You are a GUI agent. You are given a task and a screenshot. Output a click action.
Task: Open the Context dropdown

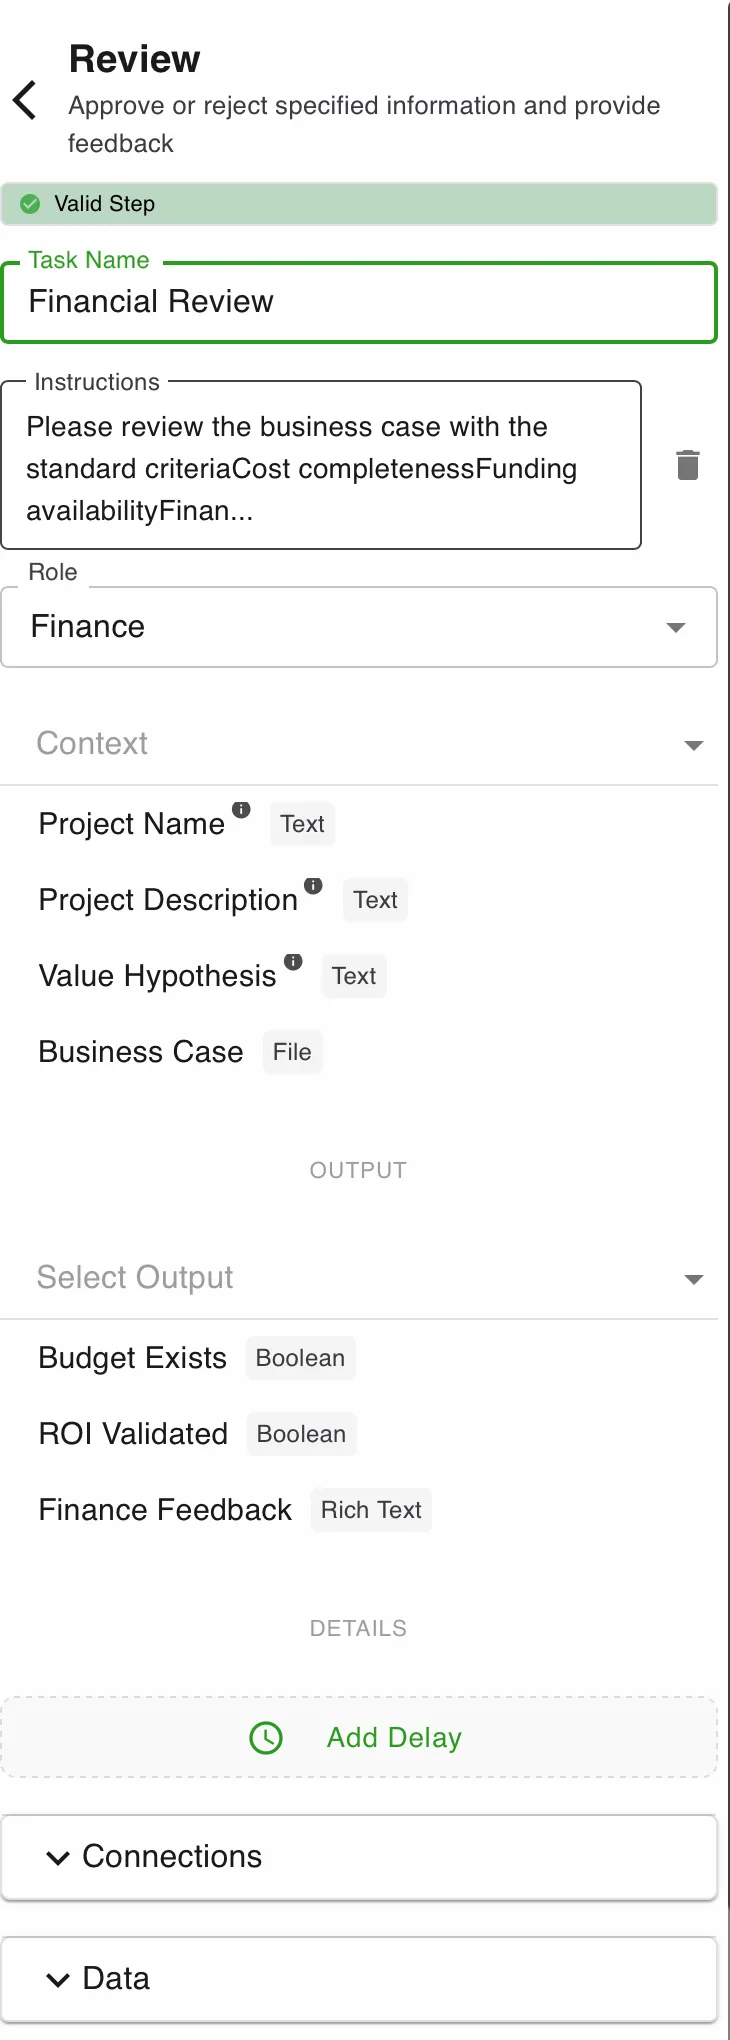(359, 744)
